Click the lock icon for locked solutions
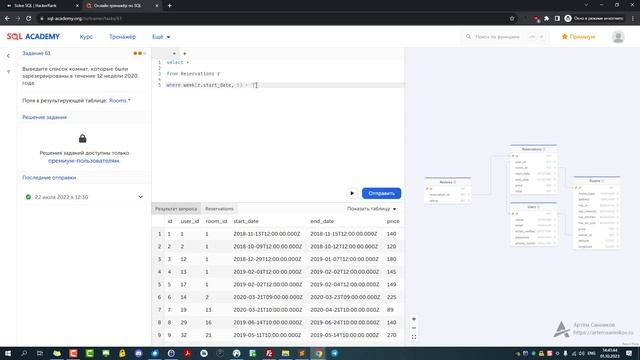The image size is (640, 360). 82,138
